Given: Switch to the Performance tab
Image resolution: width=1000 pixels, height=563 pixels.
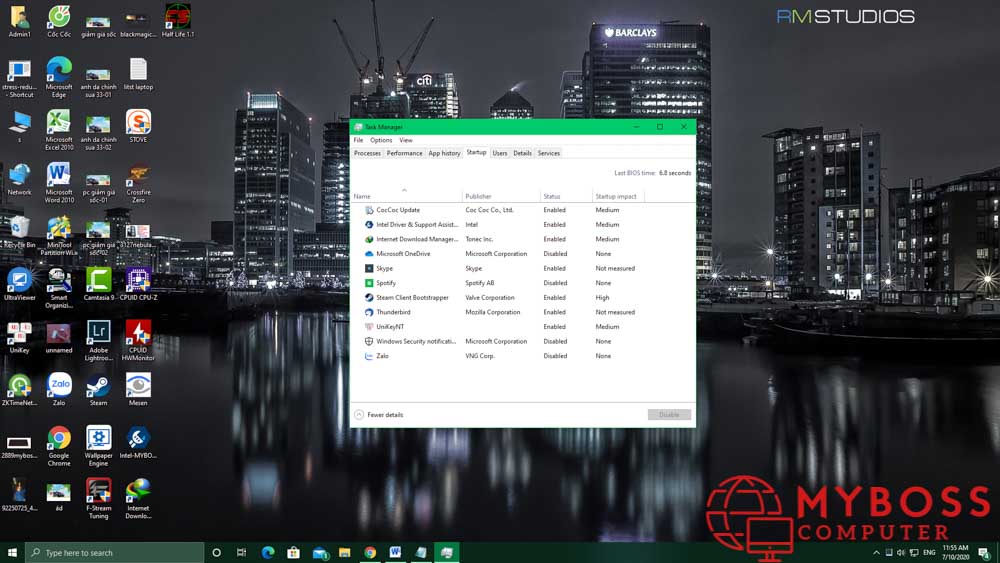Looking at the screenshot, I should point(404,154).
